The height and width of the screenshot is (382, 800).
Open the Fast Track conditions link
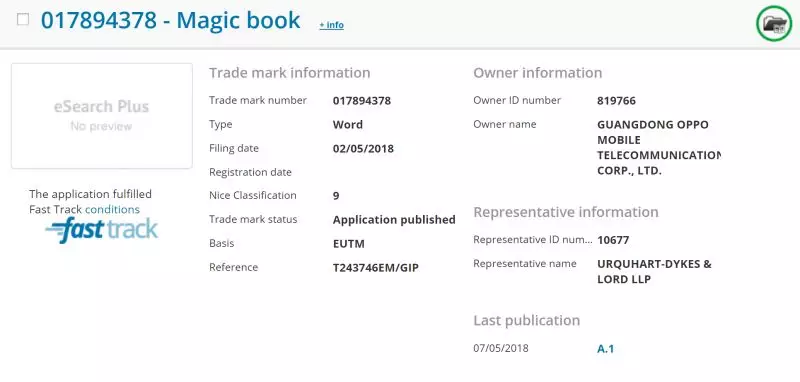(112, 210)
